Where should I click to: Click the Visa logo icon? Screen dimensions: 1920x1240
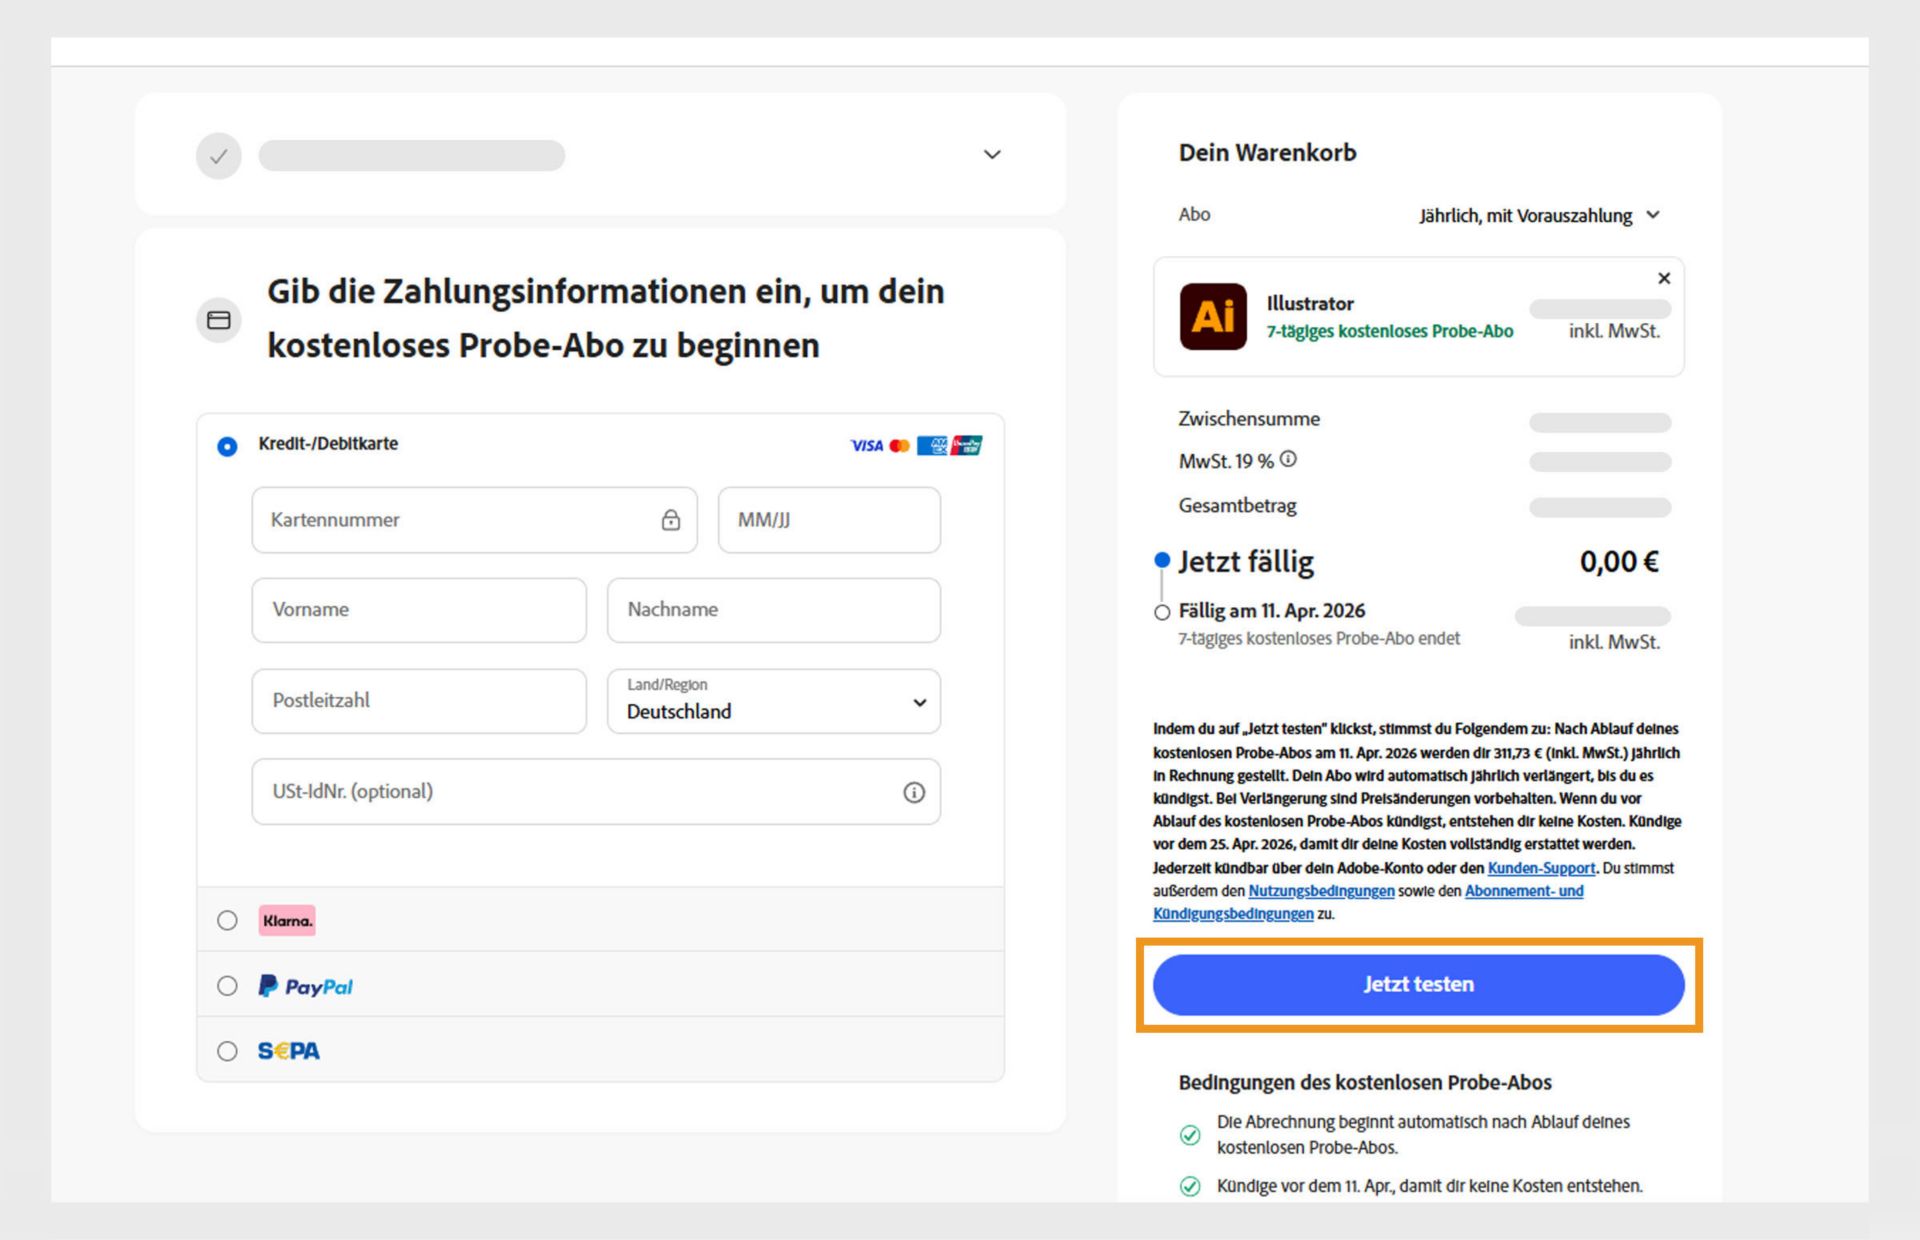click(x=866, y=445)
